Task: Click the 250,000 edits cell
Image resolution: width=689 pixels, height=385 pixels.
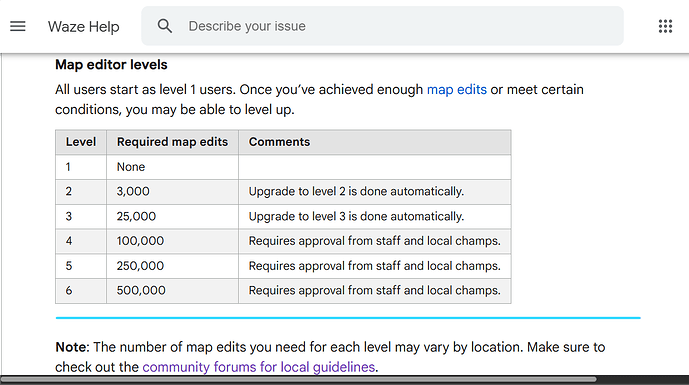Action: (x=172, y=266)
